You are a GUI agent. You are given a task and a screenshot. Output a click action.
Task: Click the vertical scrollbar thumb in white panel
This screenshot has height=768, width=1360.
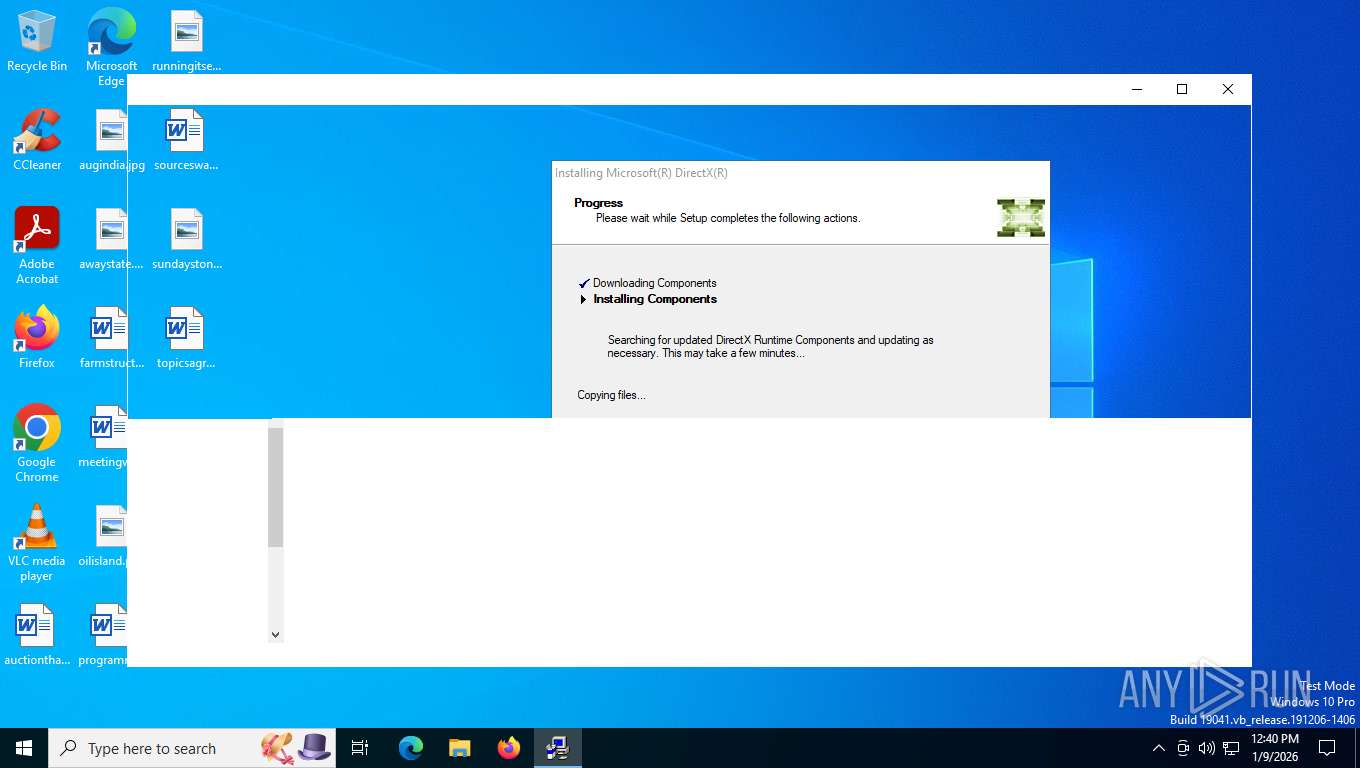click(x=276, y=486)
